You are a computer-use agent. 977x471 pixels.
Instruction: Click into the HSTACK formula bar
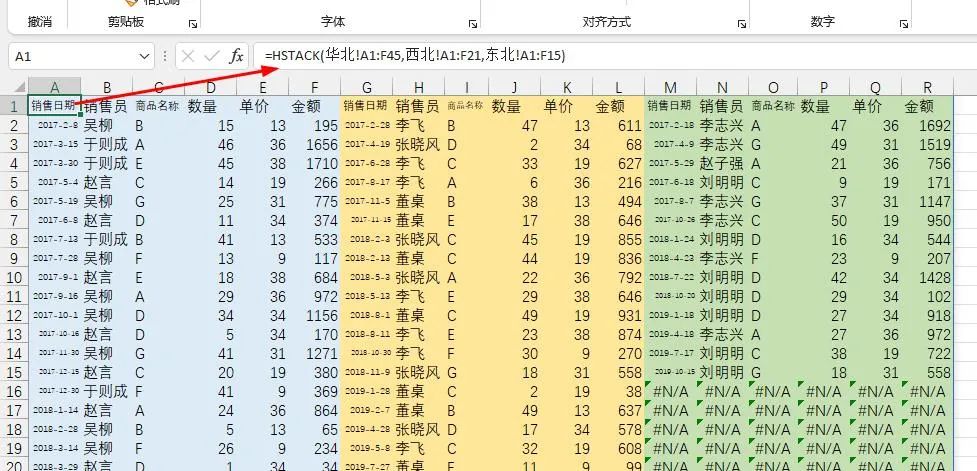614,56
